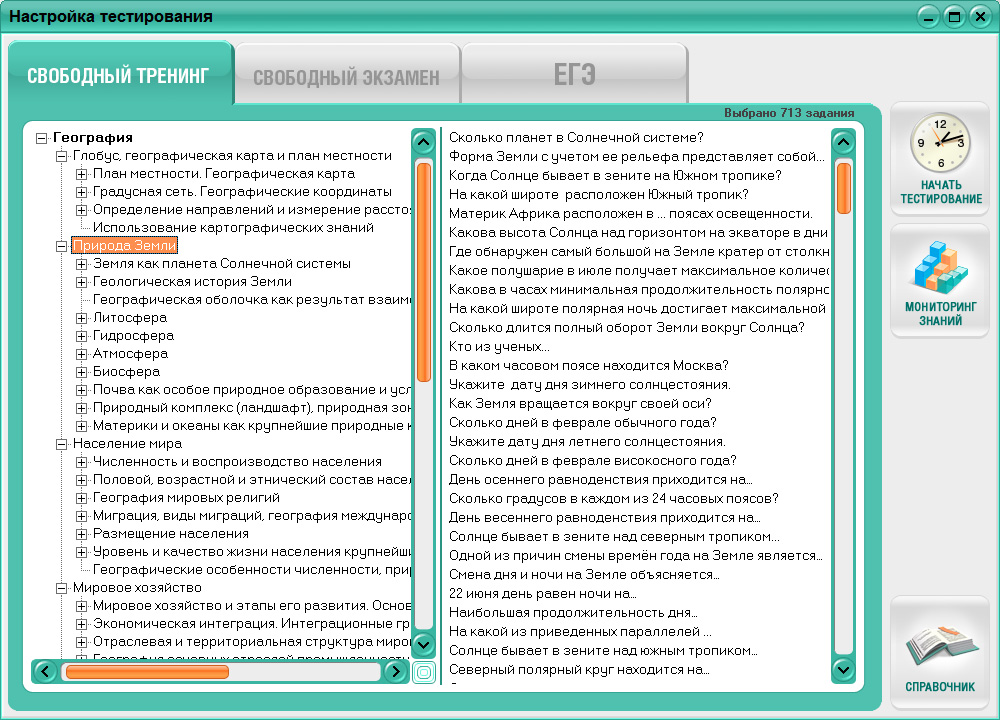Click the horizontal scroll left arrow
This screenshot has width=1000, height=720.
(45, 672)
